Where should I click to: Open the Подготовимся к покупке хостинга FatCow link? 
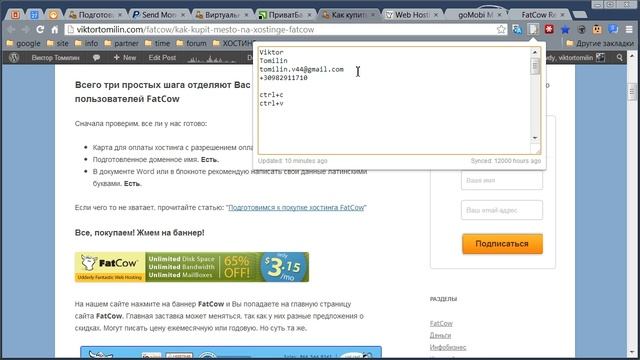(x=296, y=207)
